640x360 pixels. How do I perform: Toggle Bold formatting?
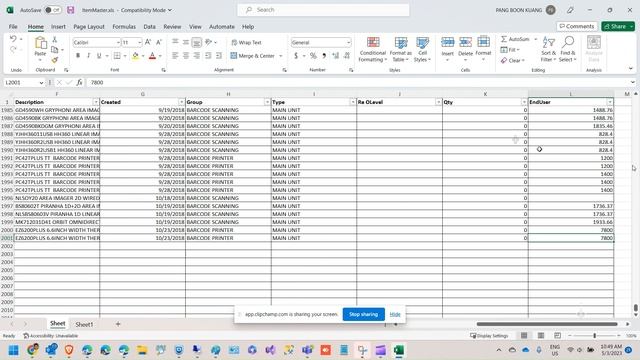78,56
